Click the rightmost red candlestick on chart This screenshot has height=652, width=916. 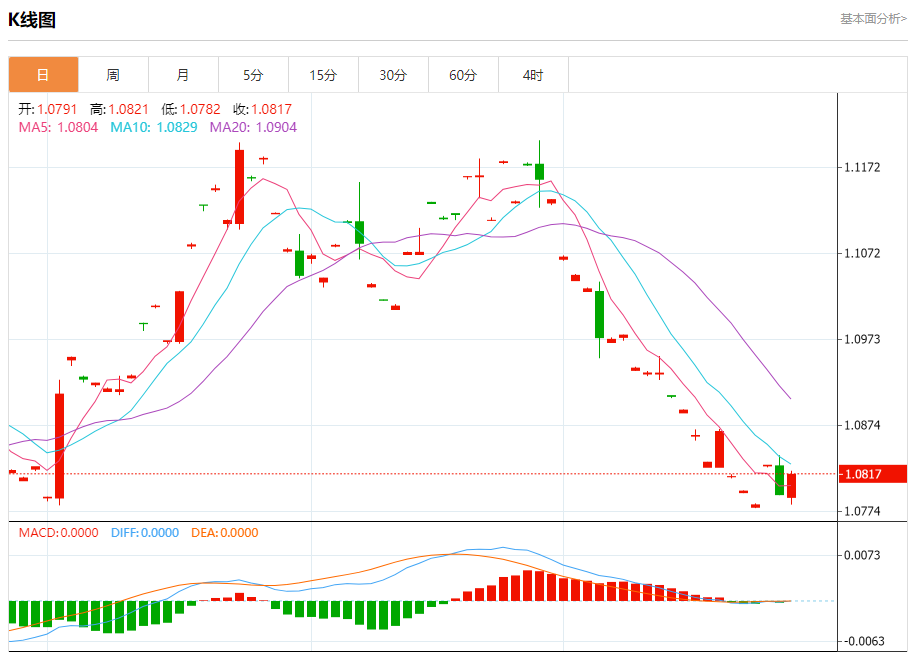[x=791, y=486]
